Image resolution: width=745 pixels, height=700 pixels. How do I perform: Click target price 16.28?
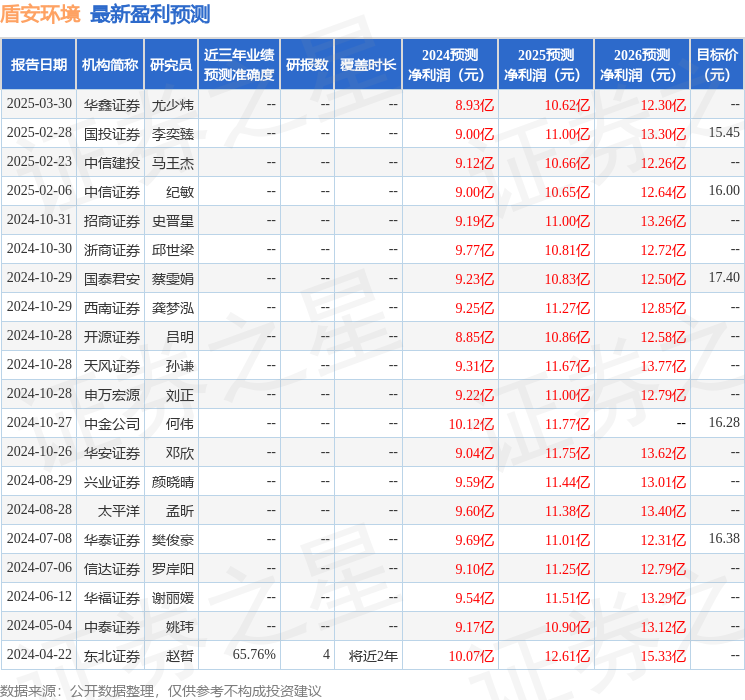724,422
